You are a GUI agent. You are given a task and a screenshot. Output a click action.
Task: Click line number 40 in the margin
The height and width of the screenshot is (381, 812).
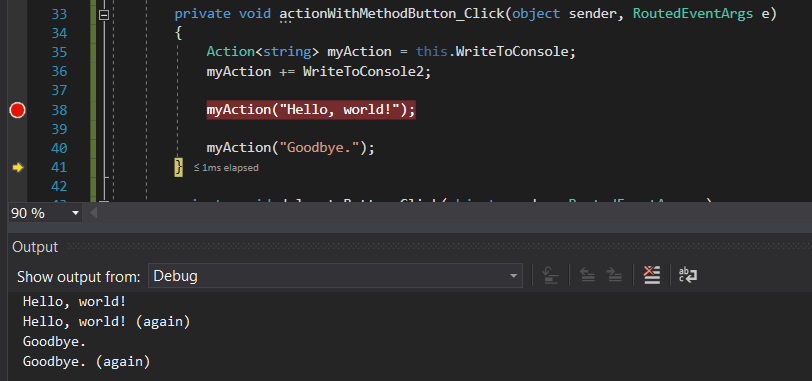tap(59, 149)
